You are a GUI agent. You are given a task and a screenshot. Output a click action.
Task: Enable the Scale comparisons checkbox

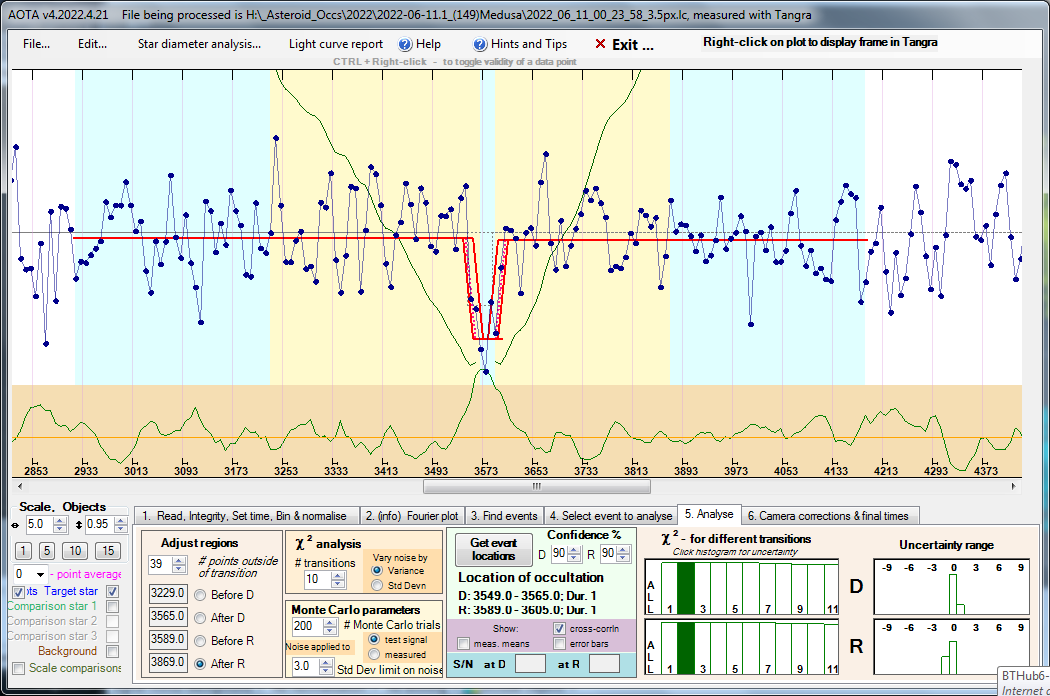(x=18, y=668)
